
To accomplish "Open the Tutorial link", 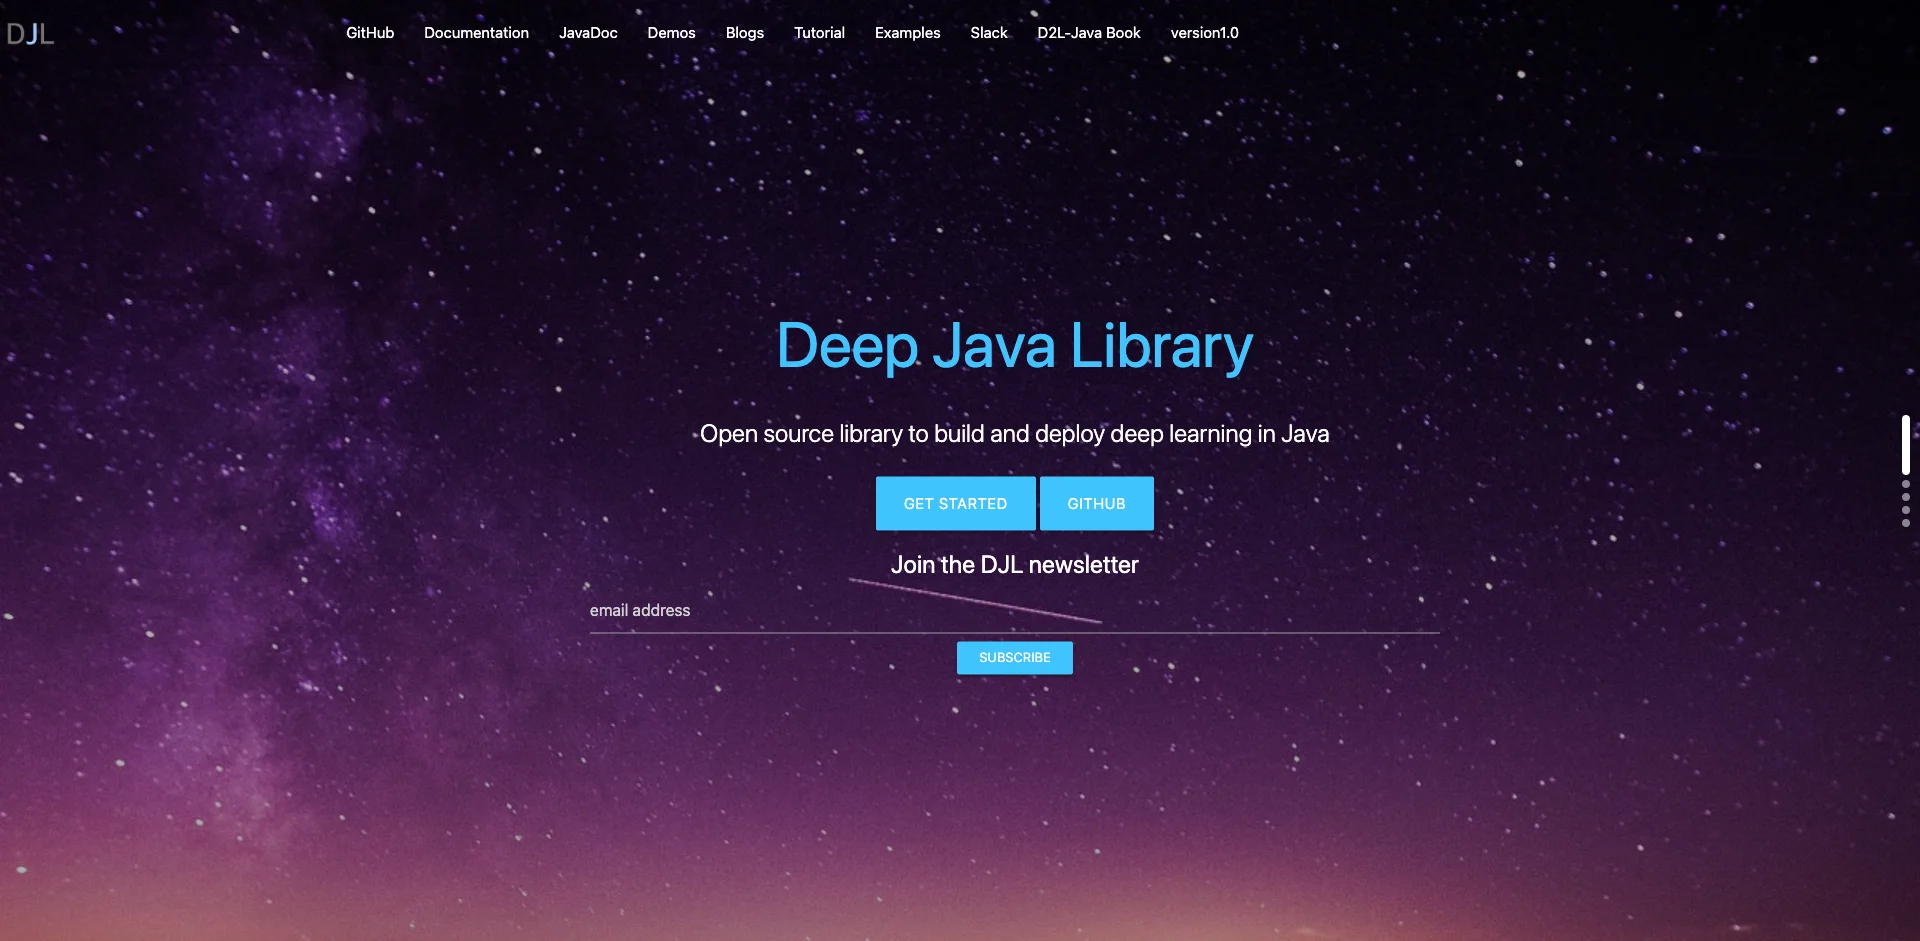I will (819, 33).
